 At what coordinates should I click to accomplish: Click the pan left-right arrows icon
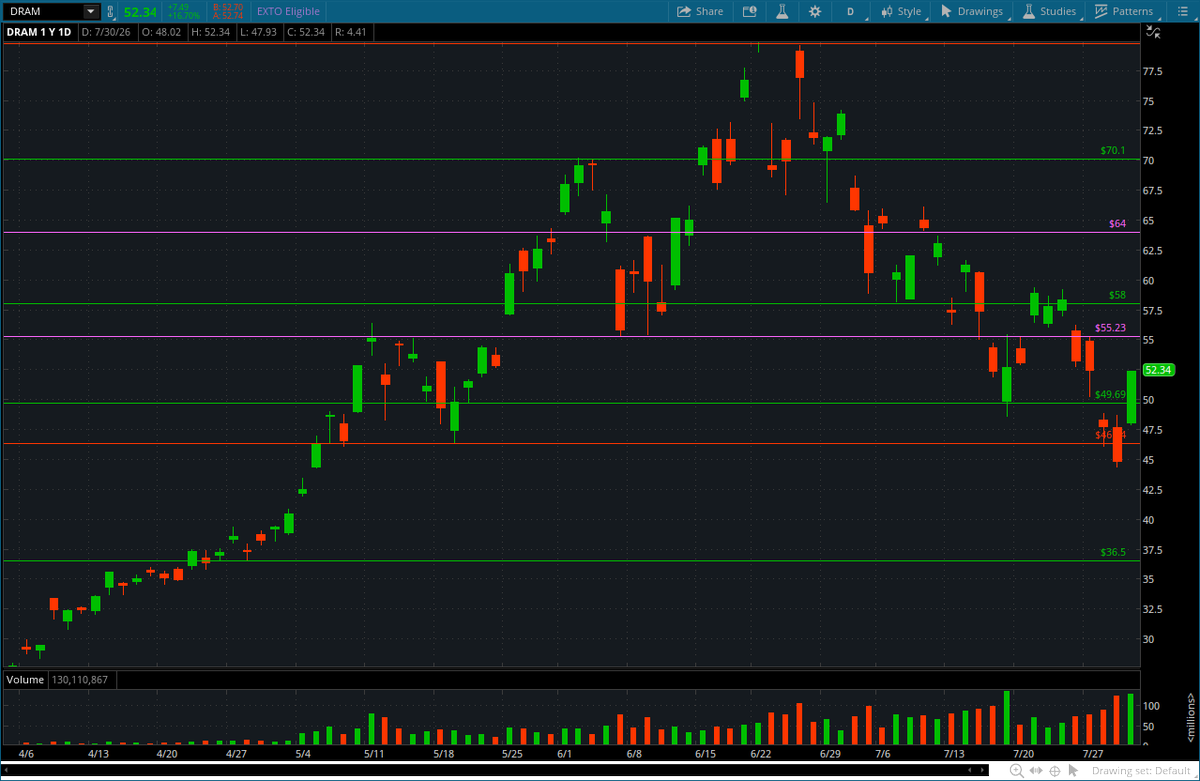click(1036, 770)
